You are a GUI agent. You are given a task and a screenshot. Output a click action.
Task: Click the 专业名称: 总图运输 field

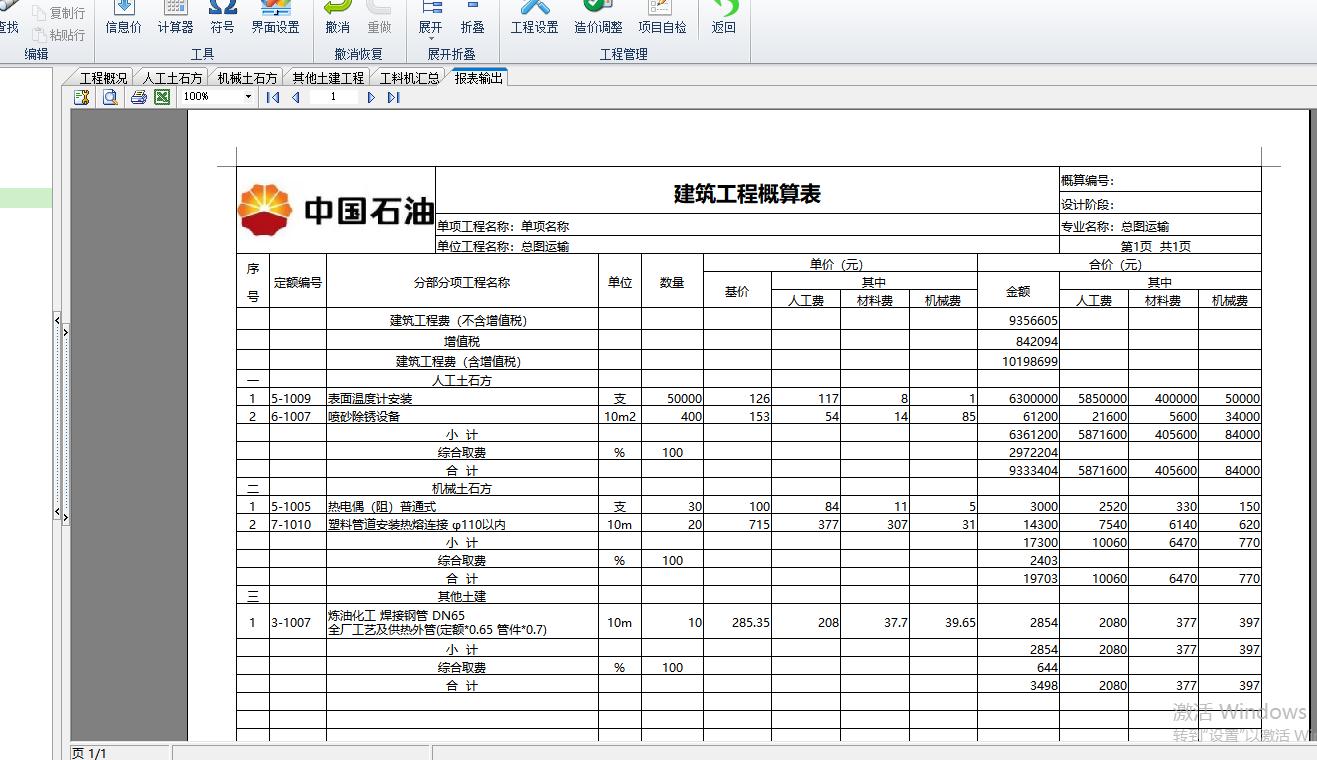click(1115, 226)
